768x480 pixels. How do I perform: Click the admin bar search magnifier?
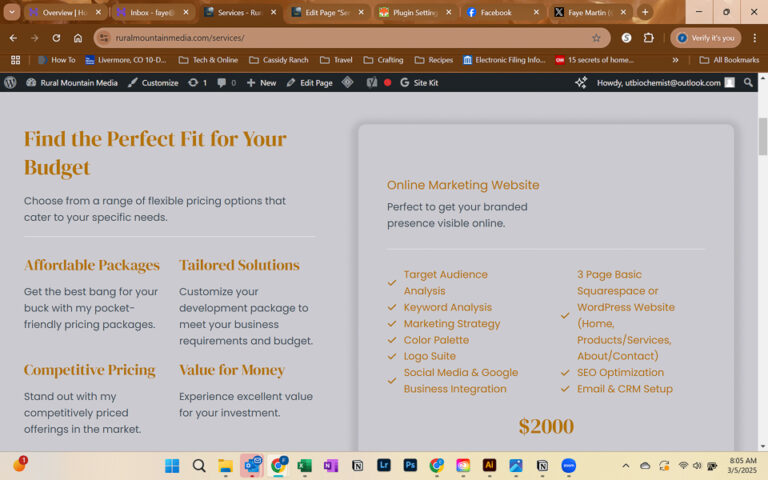tap(748, 83)
